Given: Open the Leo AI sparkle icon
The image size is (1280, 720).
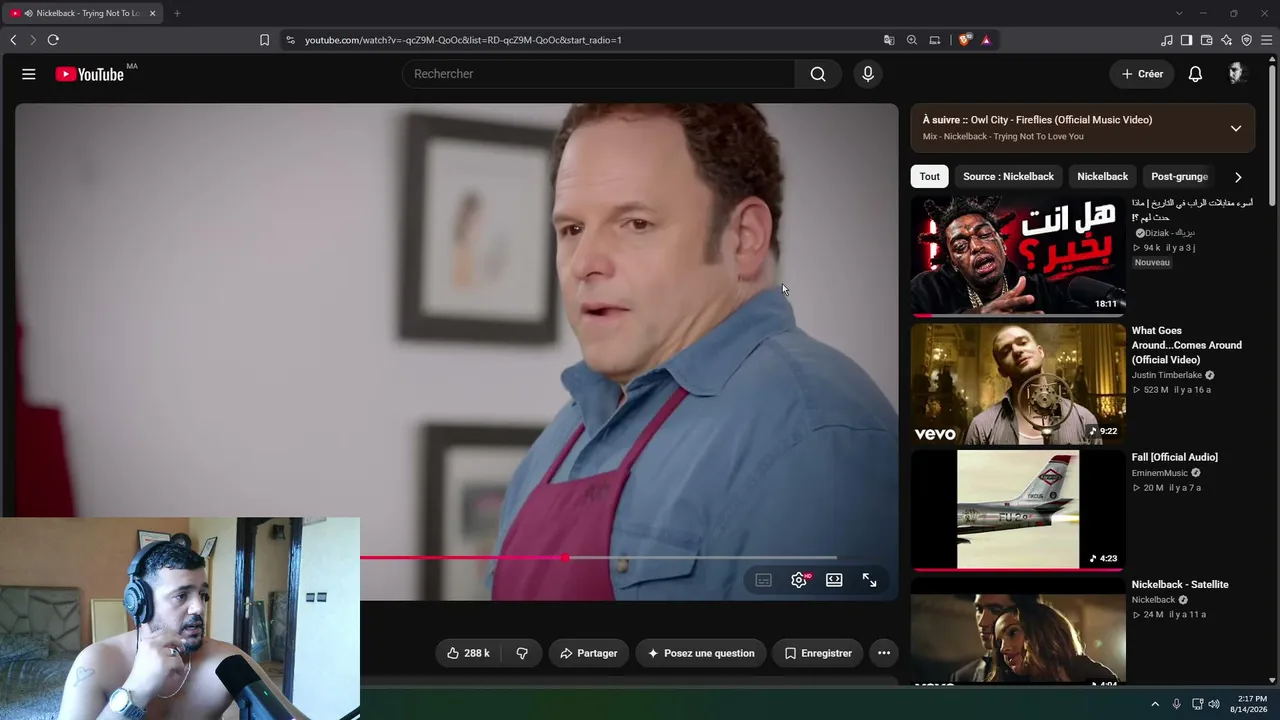Looking at the screenshot, I should tap(1226, 40).
